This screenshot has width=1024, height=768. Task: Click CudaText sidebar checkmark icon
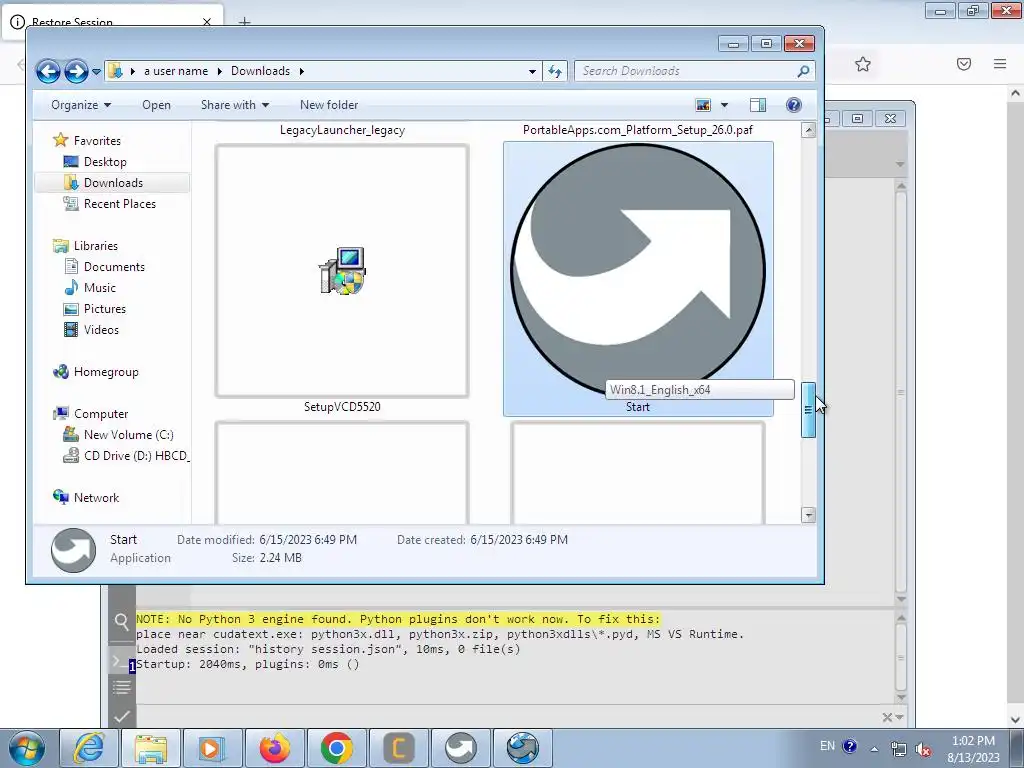pyautogui.click(x=121, y=716)
